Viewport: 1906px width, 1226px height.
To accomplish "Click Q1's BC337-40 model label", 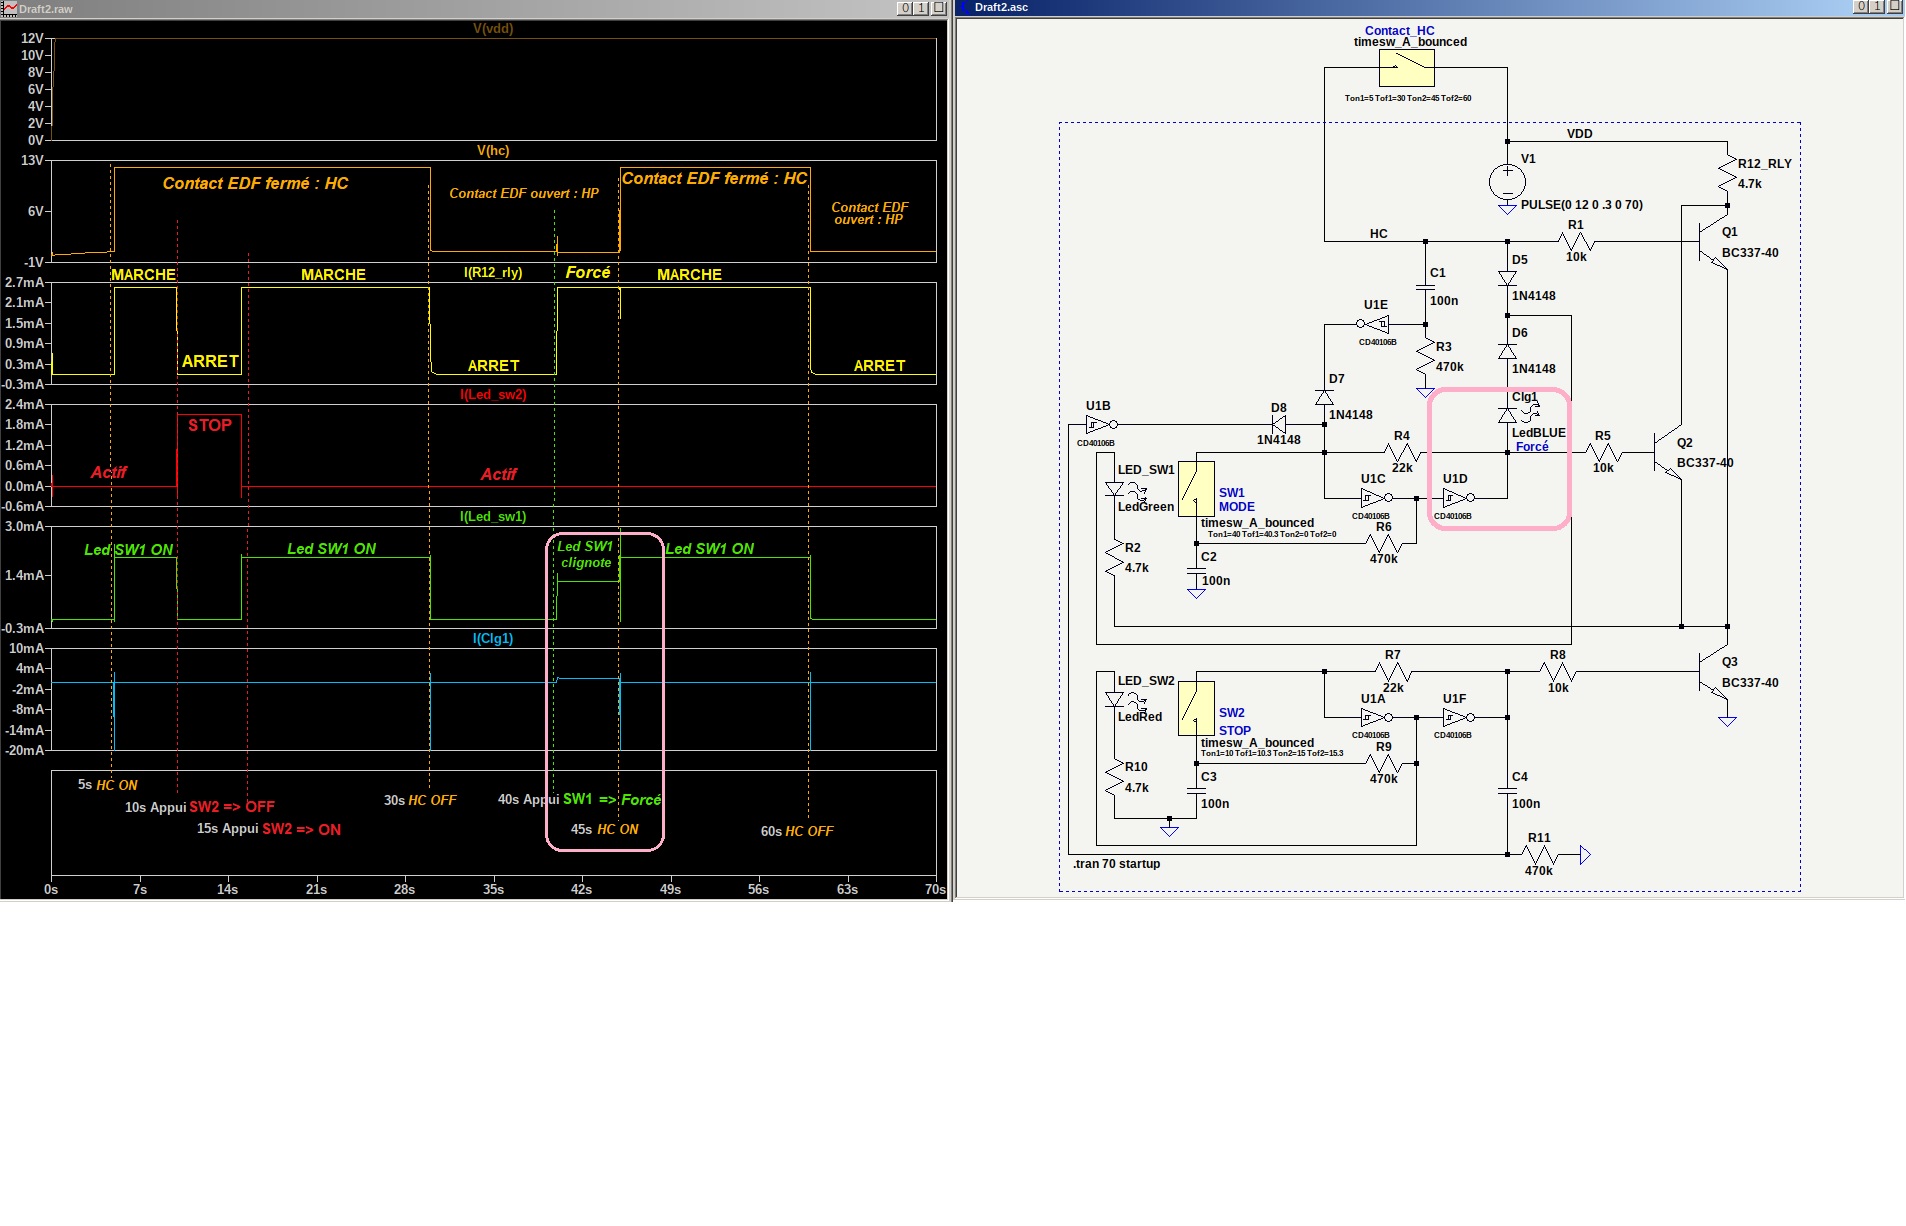I will coord(1750,253).
